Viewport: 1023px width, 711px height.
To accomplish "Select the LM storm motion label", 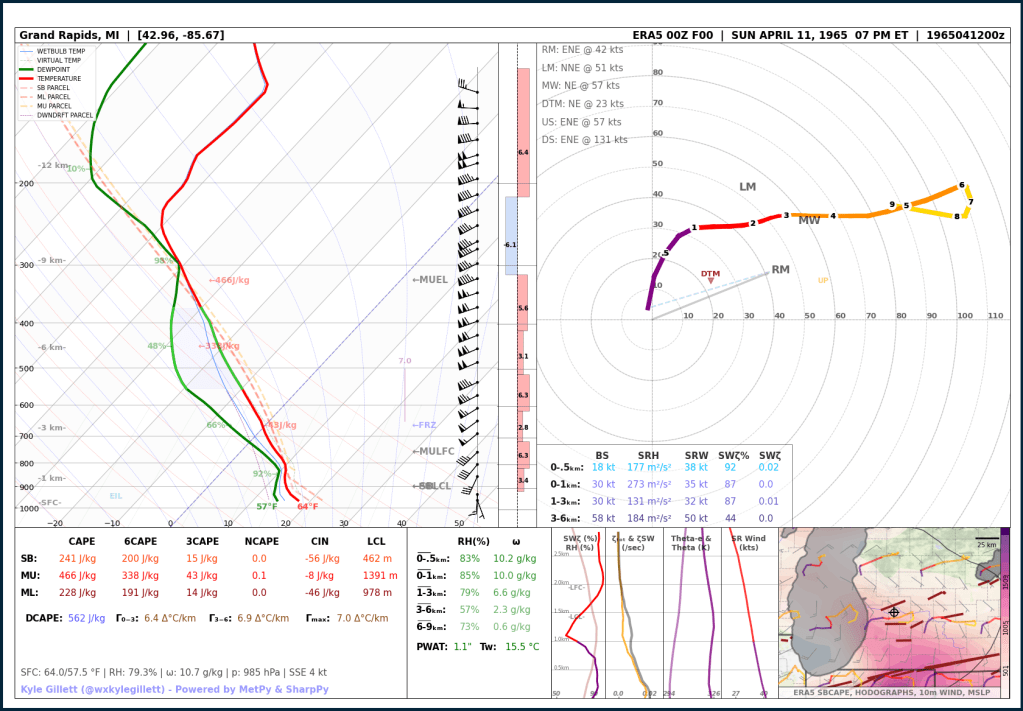I will pyautogui.click(x=747, y=187).
